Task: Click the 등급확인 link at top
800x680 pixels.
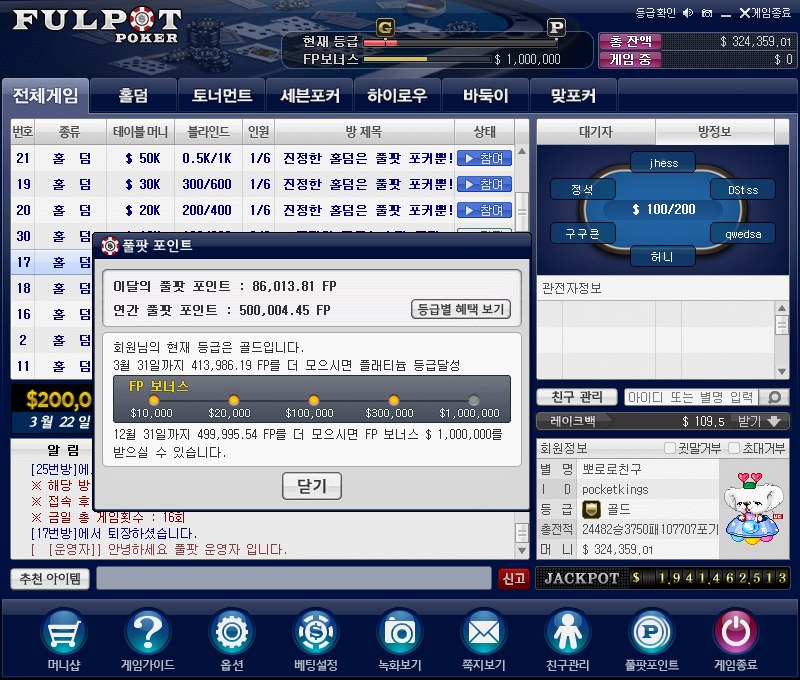Action: point(656,13)
